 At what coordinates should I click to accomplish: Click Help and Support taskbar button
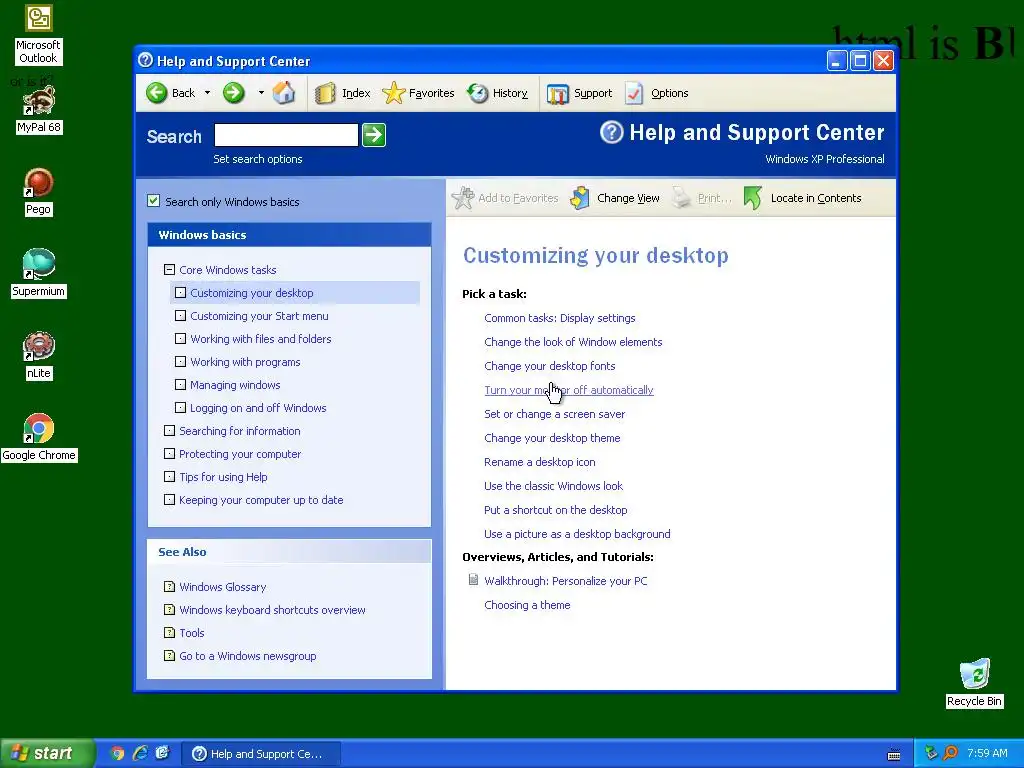coord(261,754)
